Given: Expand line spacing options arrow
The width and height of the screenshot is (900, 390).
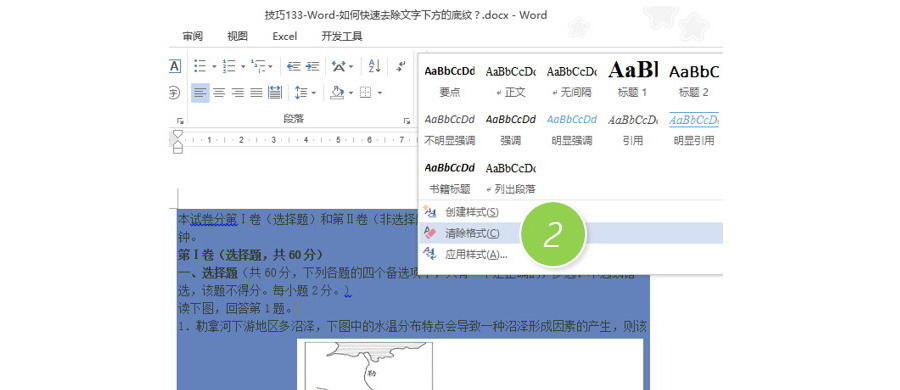Looking at the screenshot, I should [x=313, y=93].
